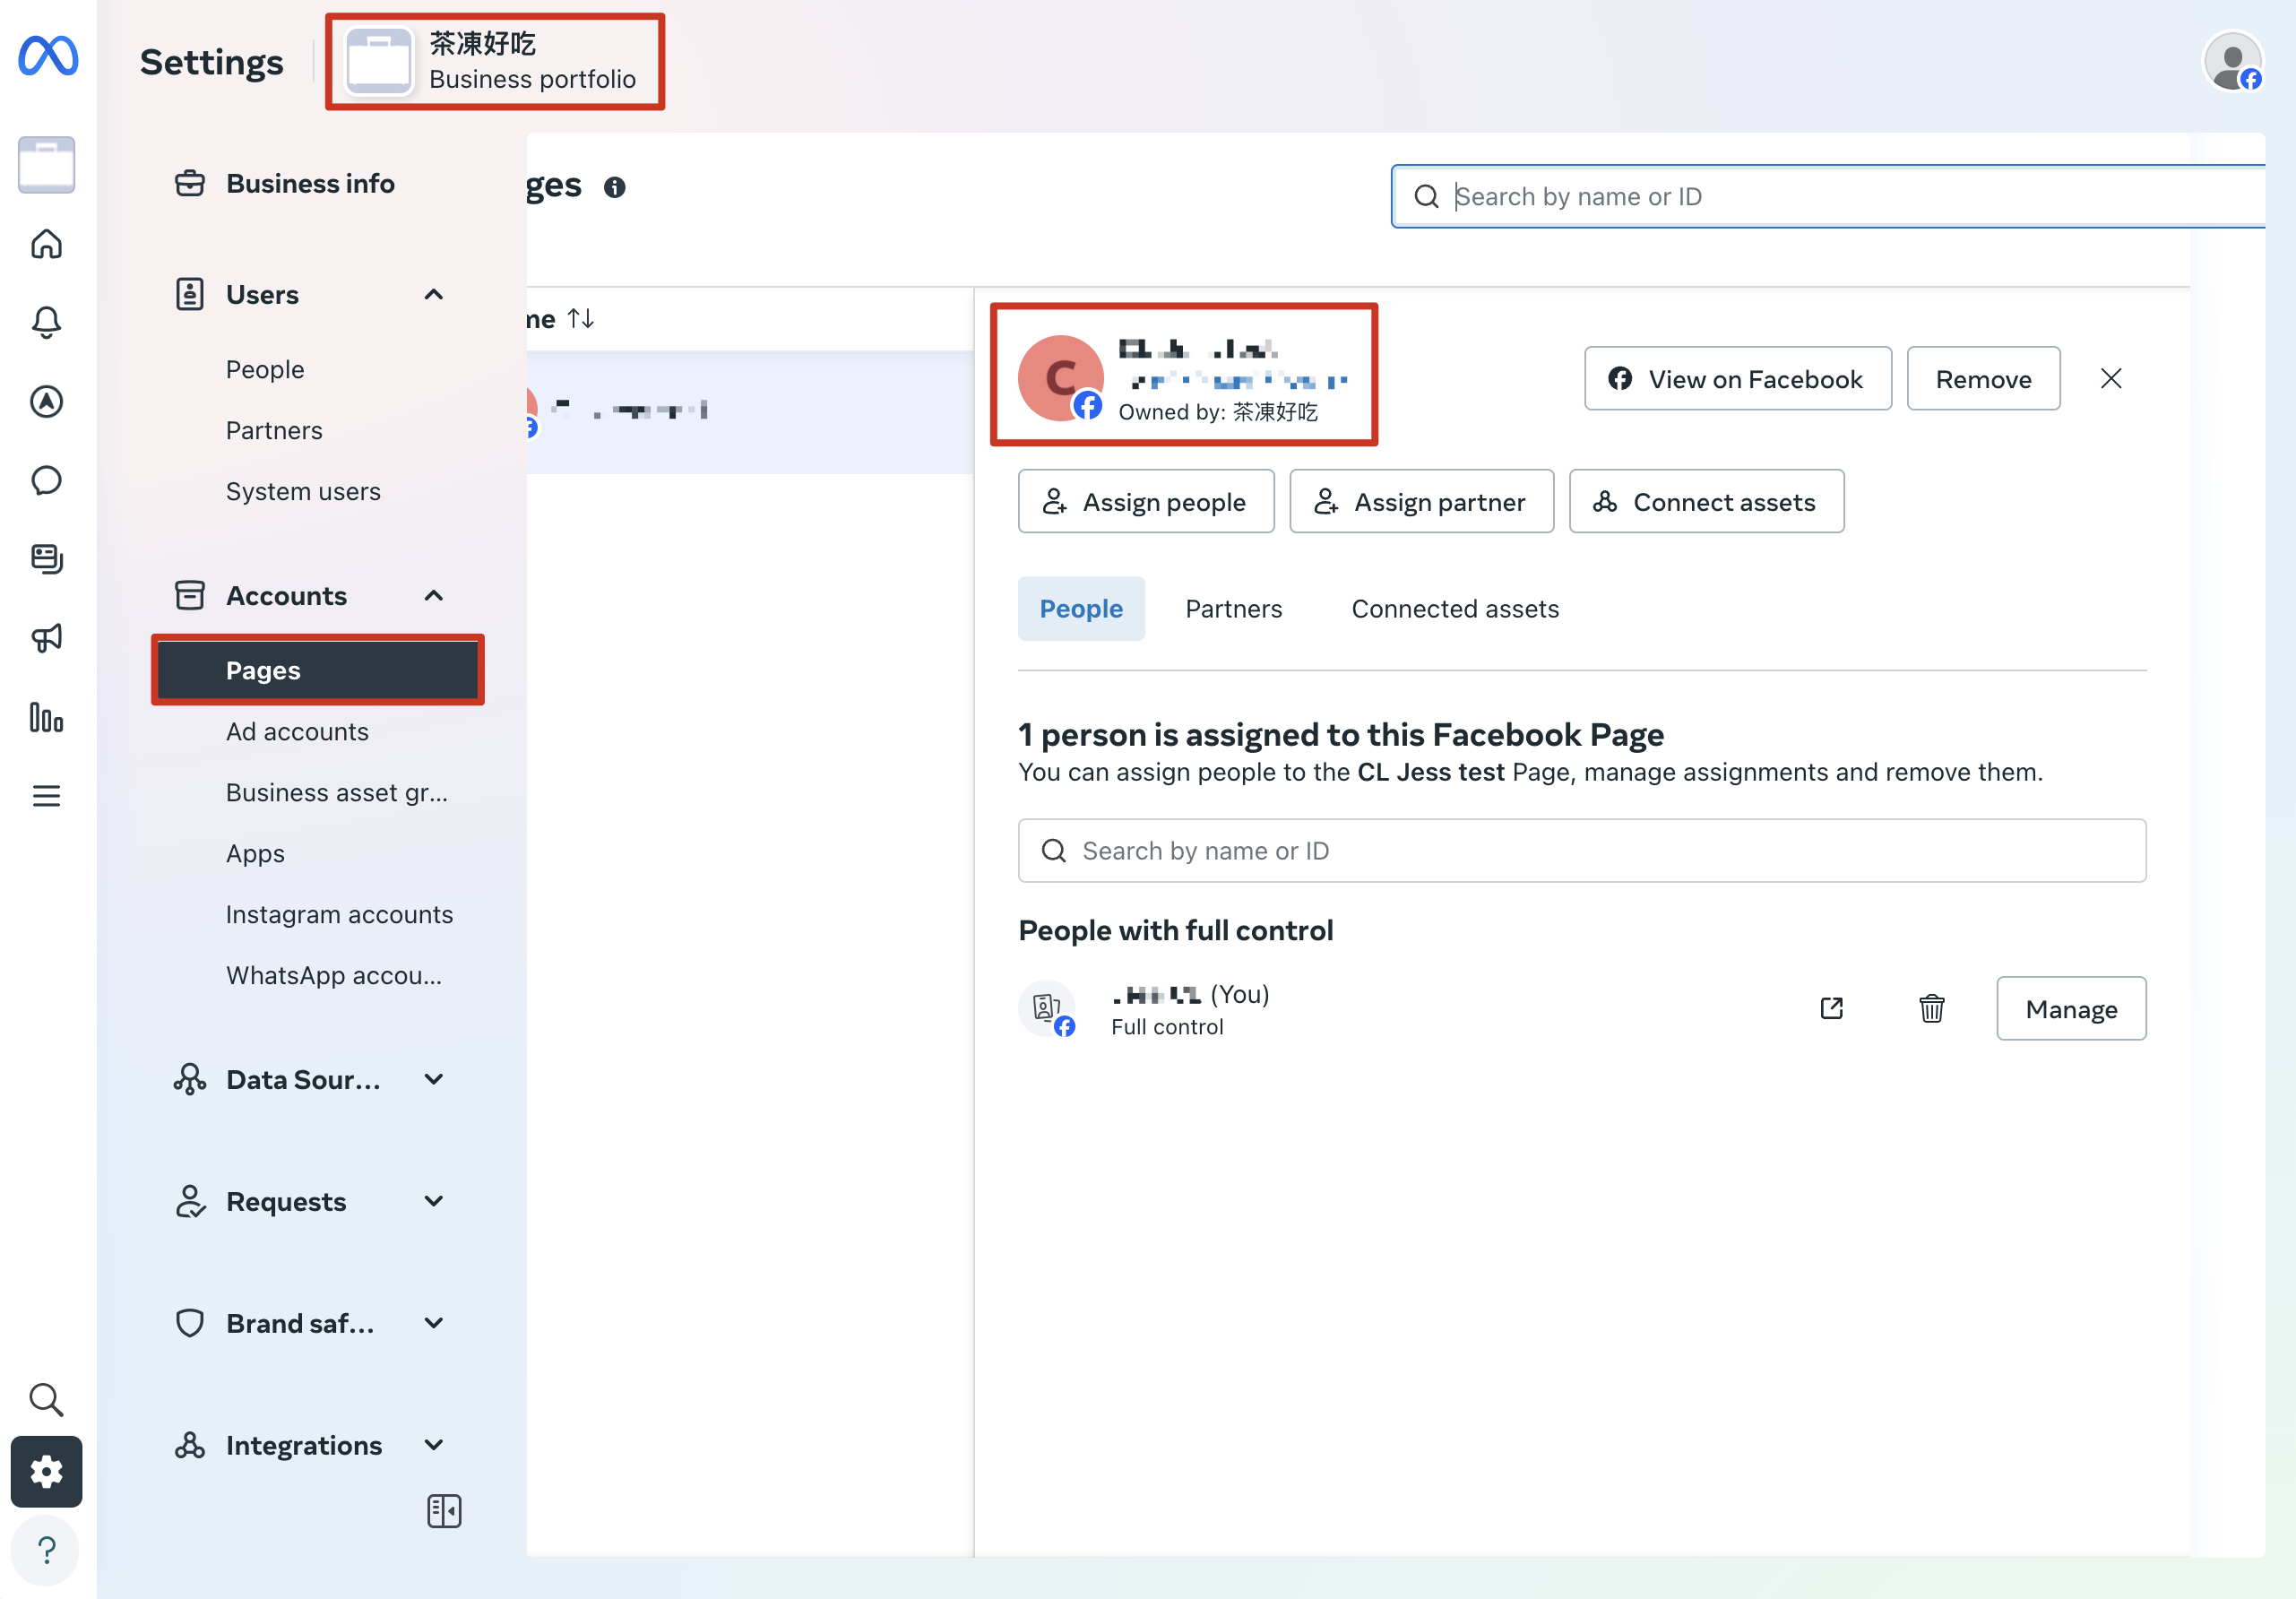Click Connect assets button
The width and height of the screenshot is (2296, 1599).
tap(1706, 502)
